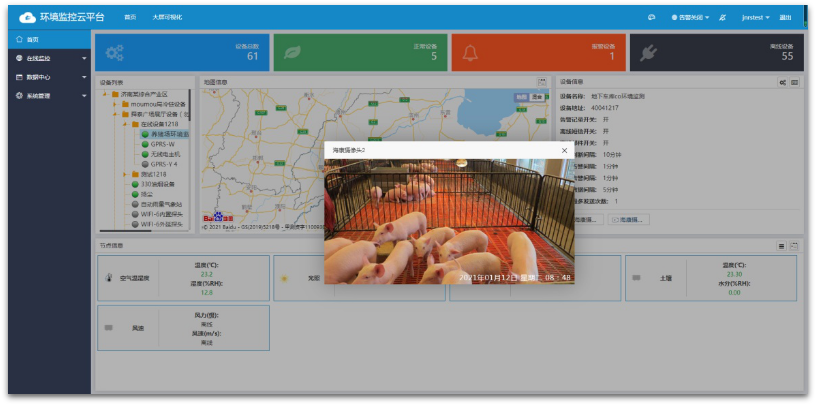Image resolution: width=817 pixels, height=405 pixels.
Task: Click the cloud logo of 环境监控云平台
Action: click(x=26, y=17)
